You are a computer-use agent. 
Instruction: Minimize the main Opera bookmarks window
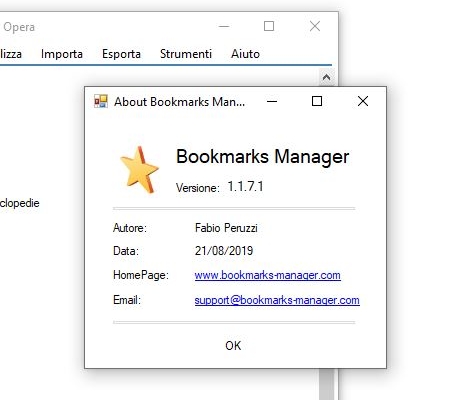pos(224,26)
